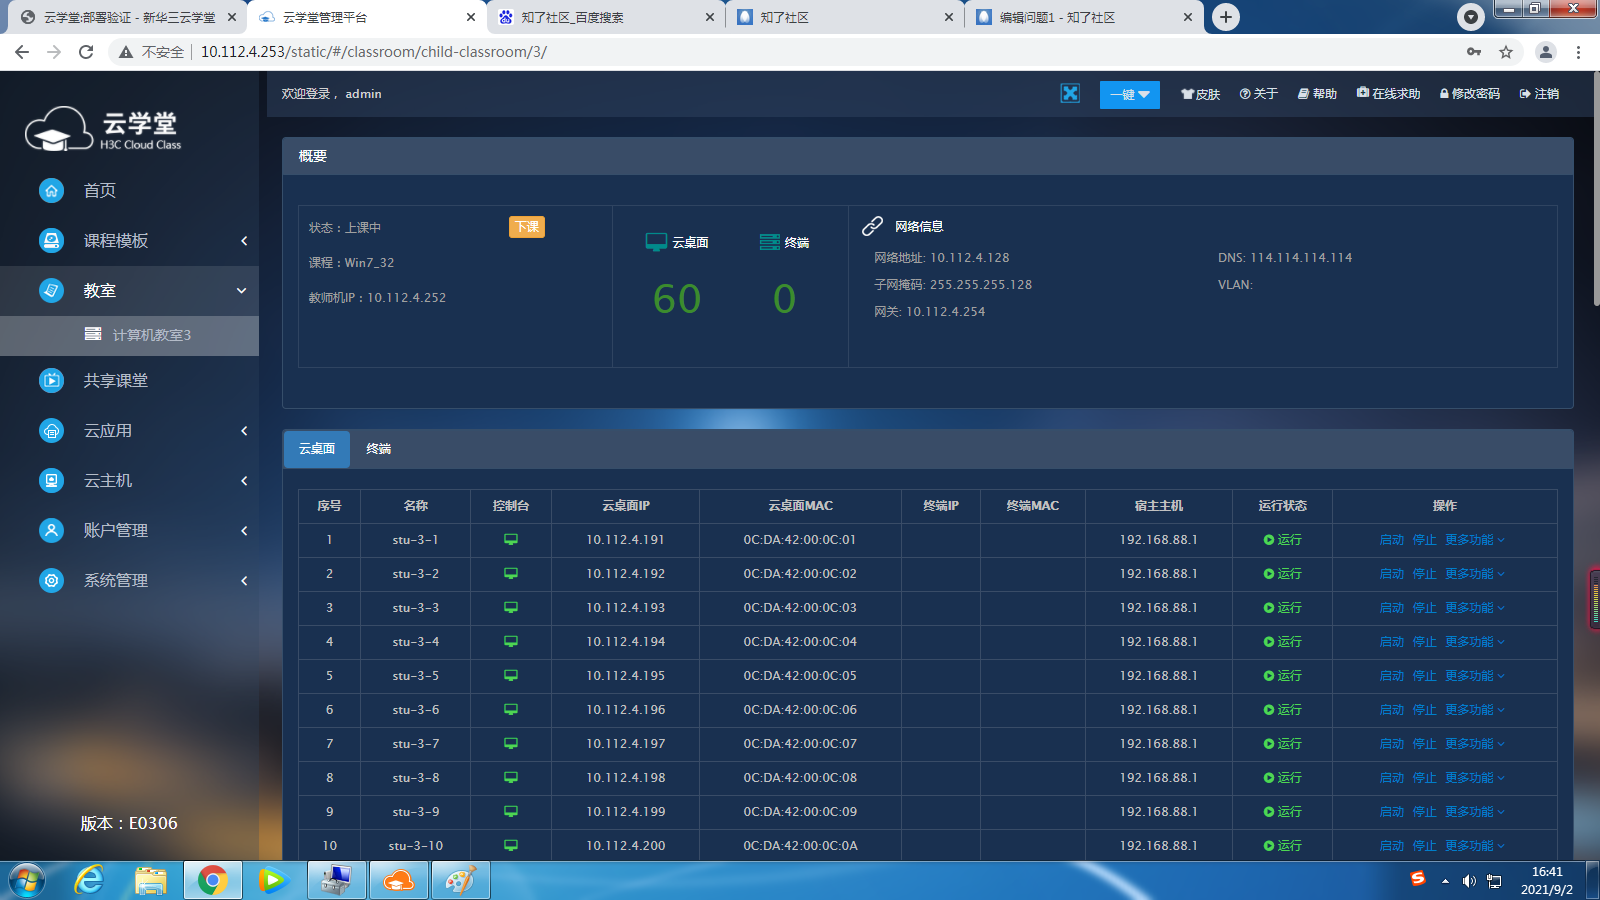Open console for stu-3-9
The height and width of the screenshot is (900, 1600).
click(x=511, y=812)
